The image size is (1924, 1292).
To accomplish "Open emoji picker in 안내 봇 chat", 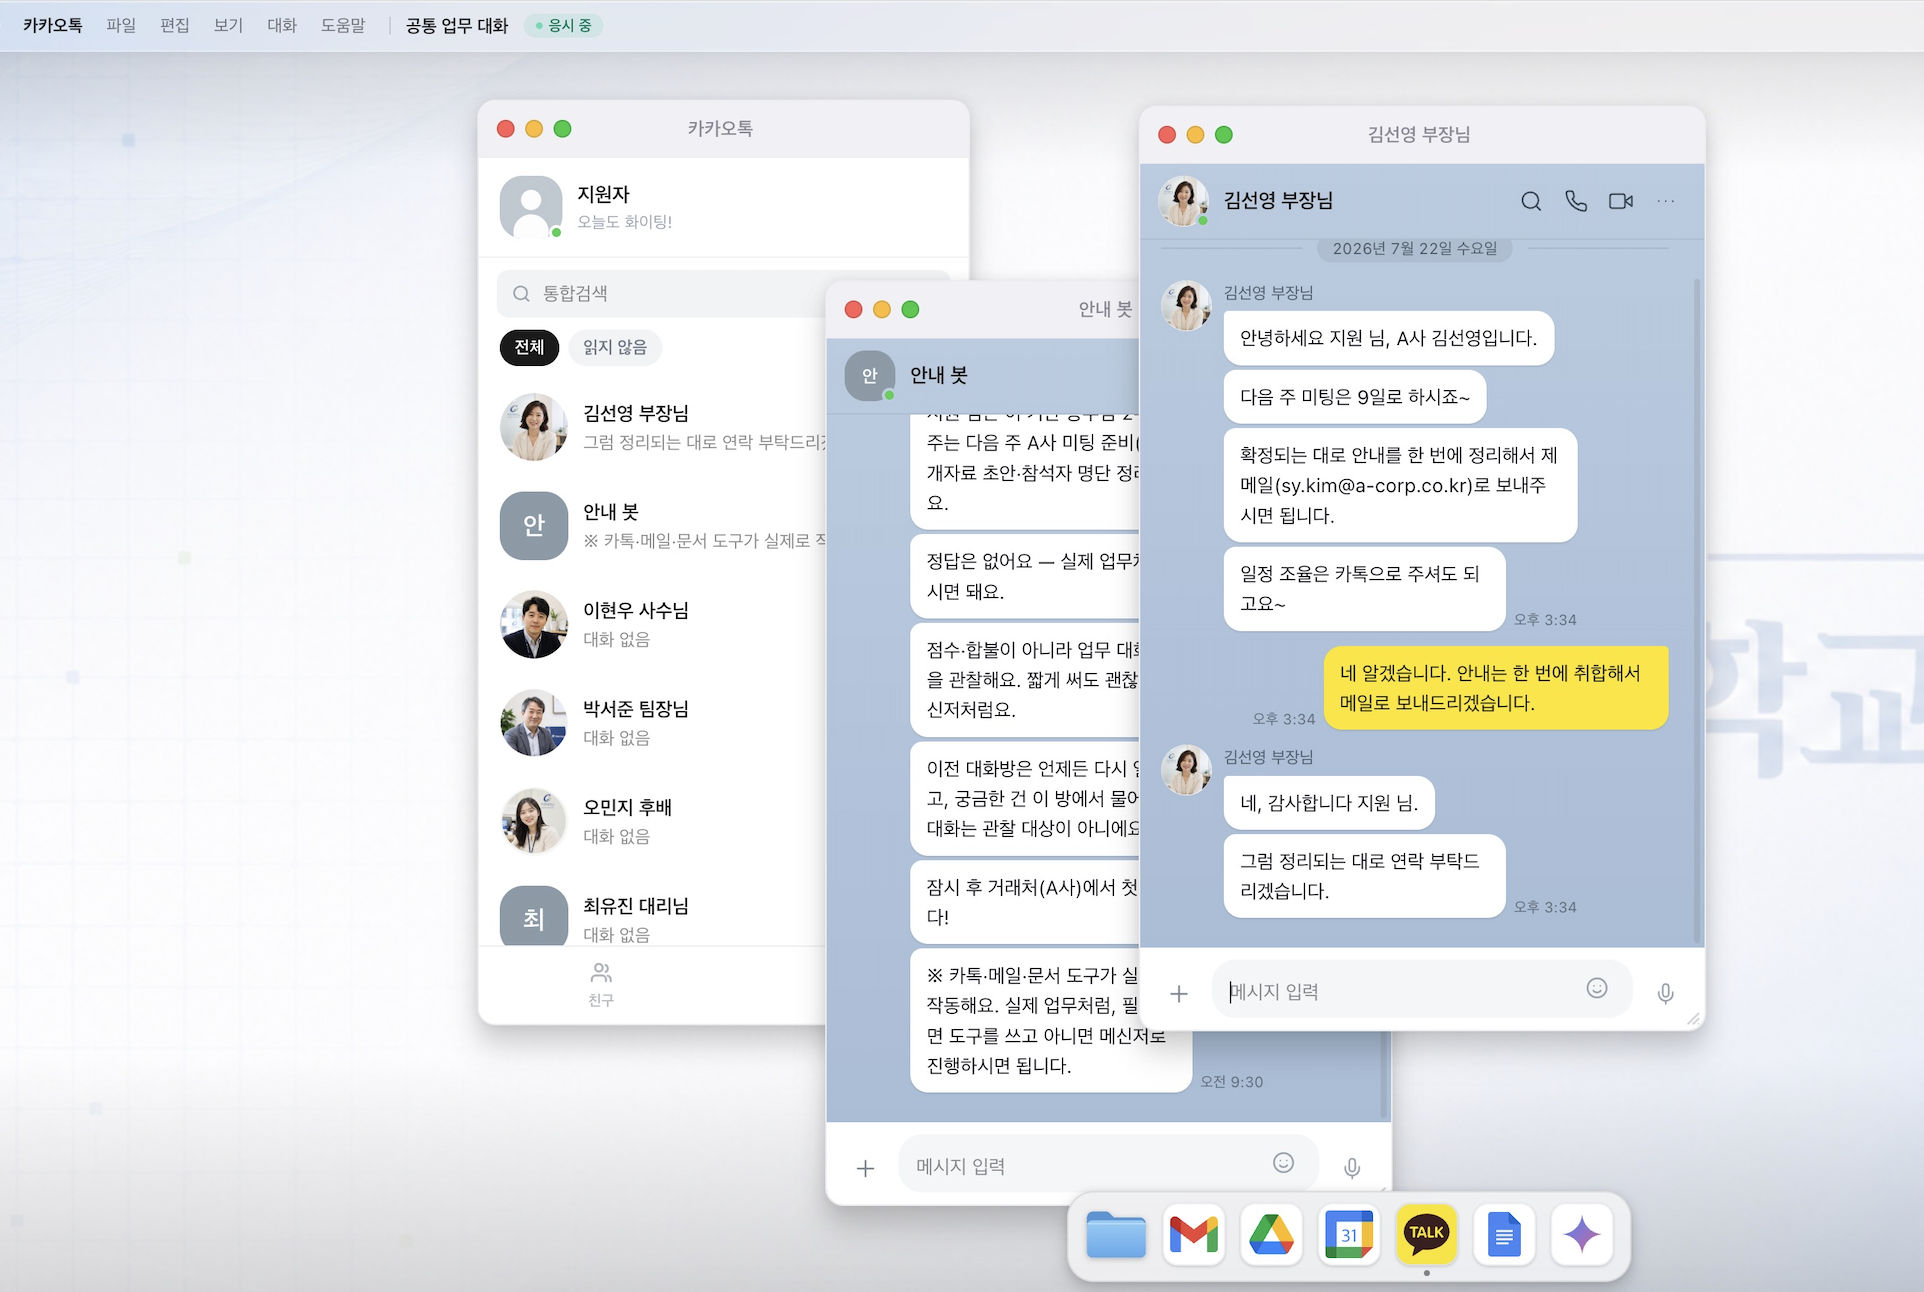I will click(1283, 1162).
